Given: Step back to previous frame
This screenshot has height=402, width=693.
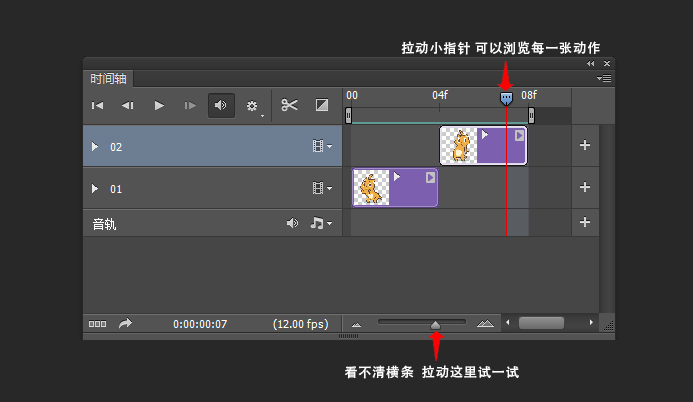Looking at the screenshot, I should (128, 106).
